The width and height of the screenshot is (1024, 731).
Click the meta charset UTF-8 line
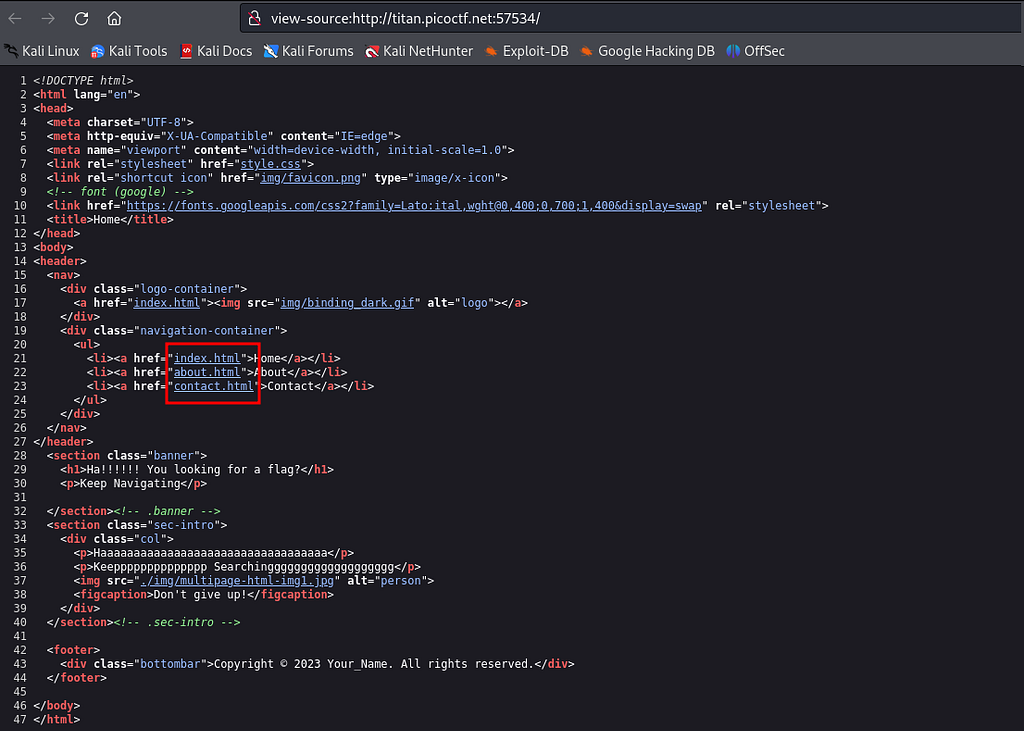[120, 122]
